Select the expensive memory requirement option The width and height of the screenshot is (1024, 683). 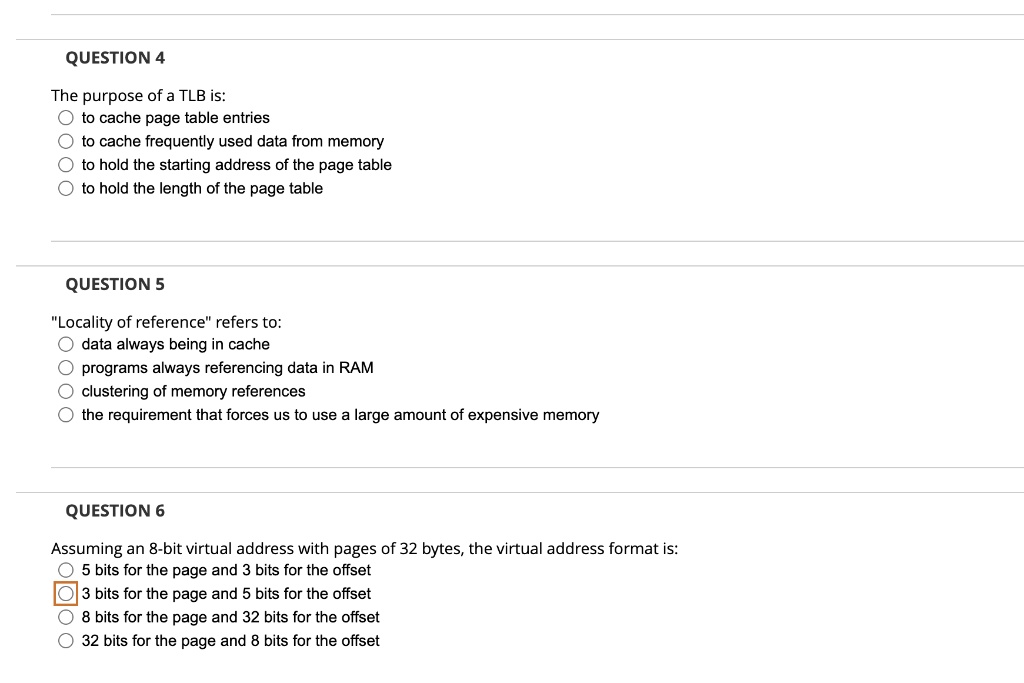coord(65,414)
